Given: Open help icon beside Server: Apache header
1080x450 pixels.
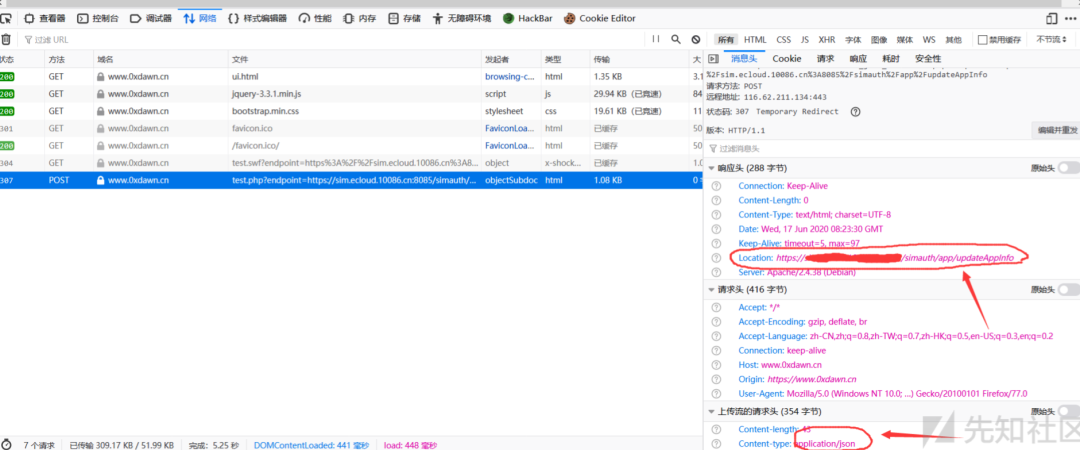Looking at the screenshot, I should [716, 272].
